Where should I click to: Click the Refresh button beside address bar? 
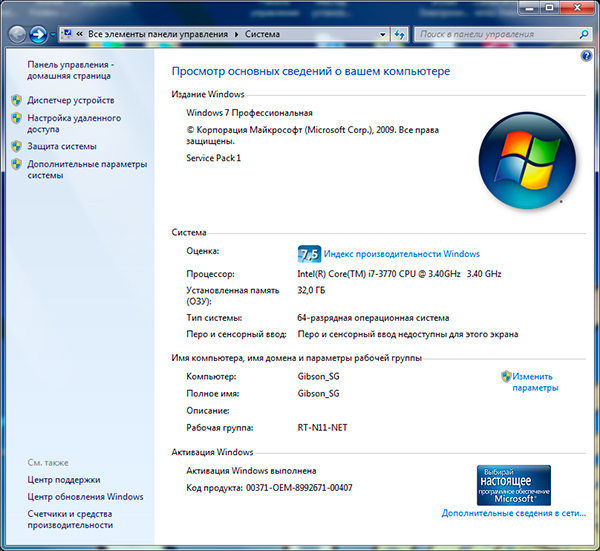click(x=399, y=34)
